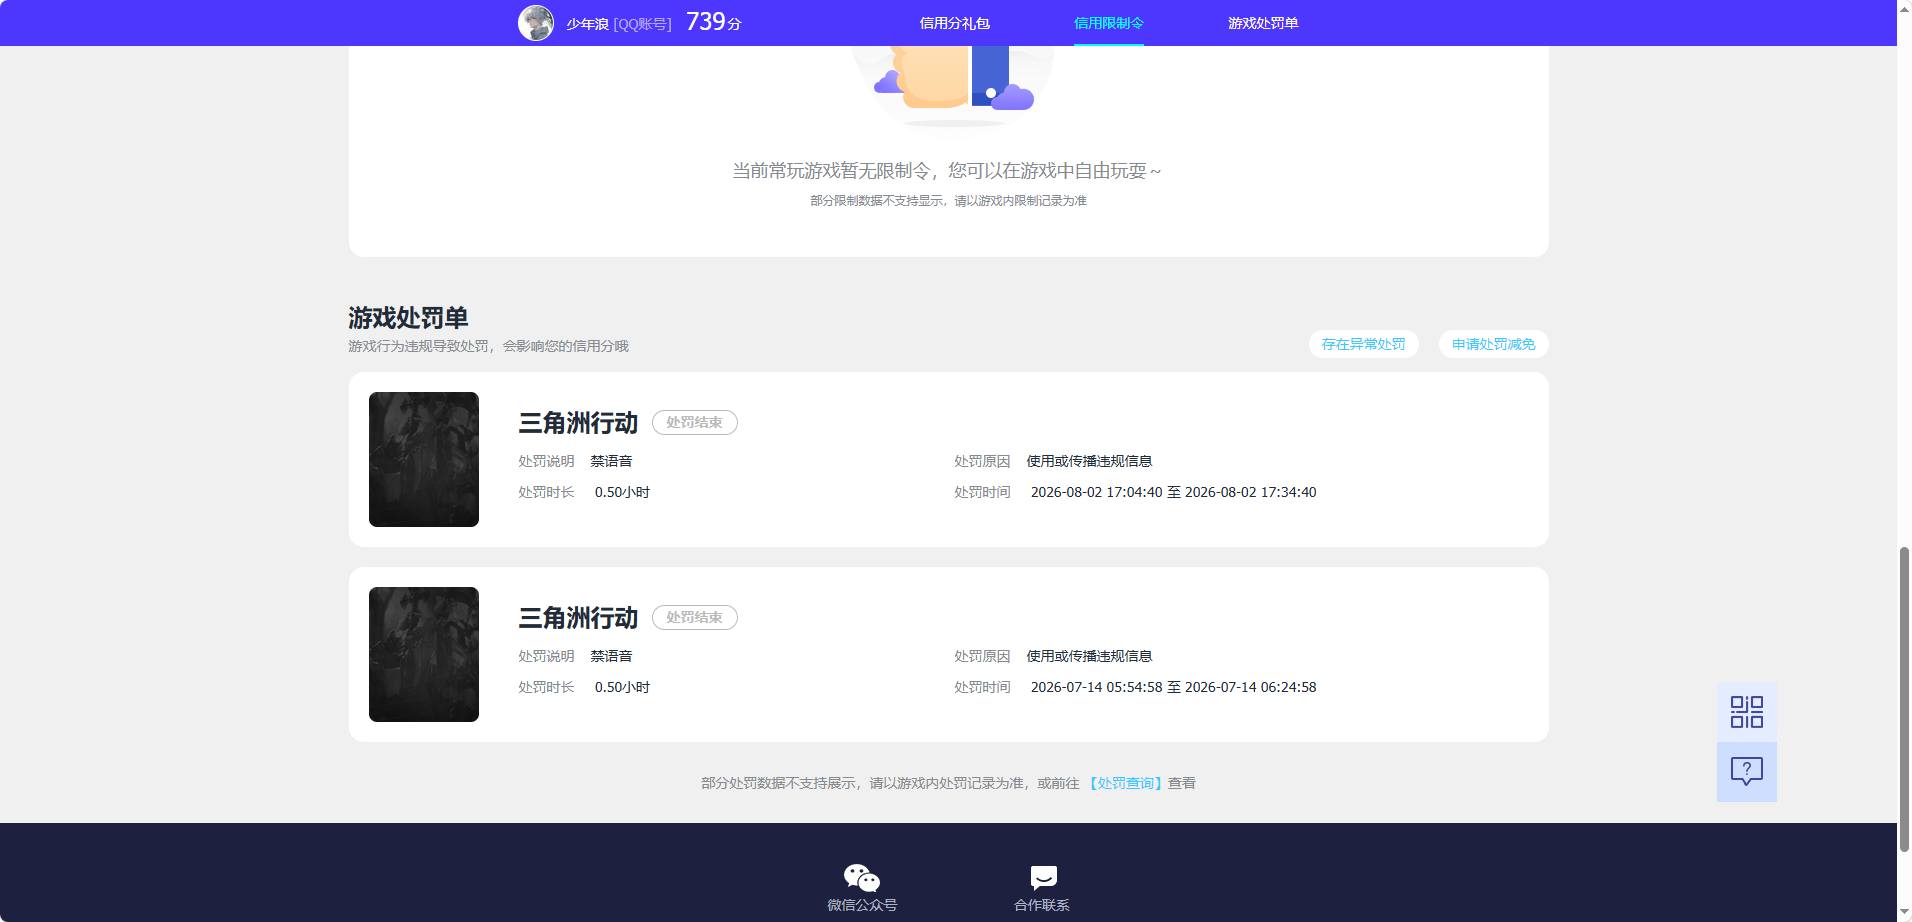
Task: Click 处罚结束 badge on 2026-08-02 record
Action: pyautogui.click(x=694, y=422)
